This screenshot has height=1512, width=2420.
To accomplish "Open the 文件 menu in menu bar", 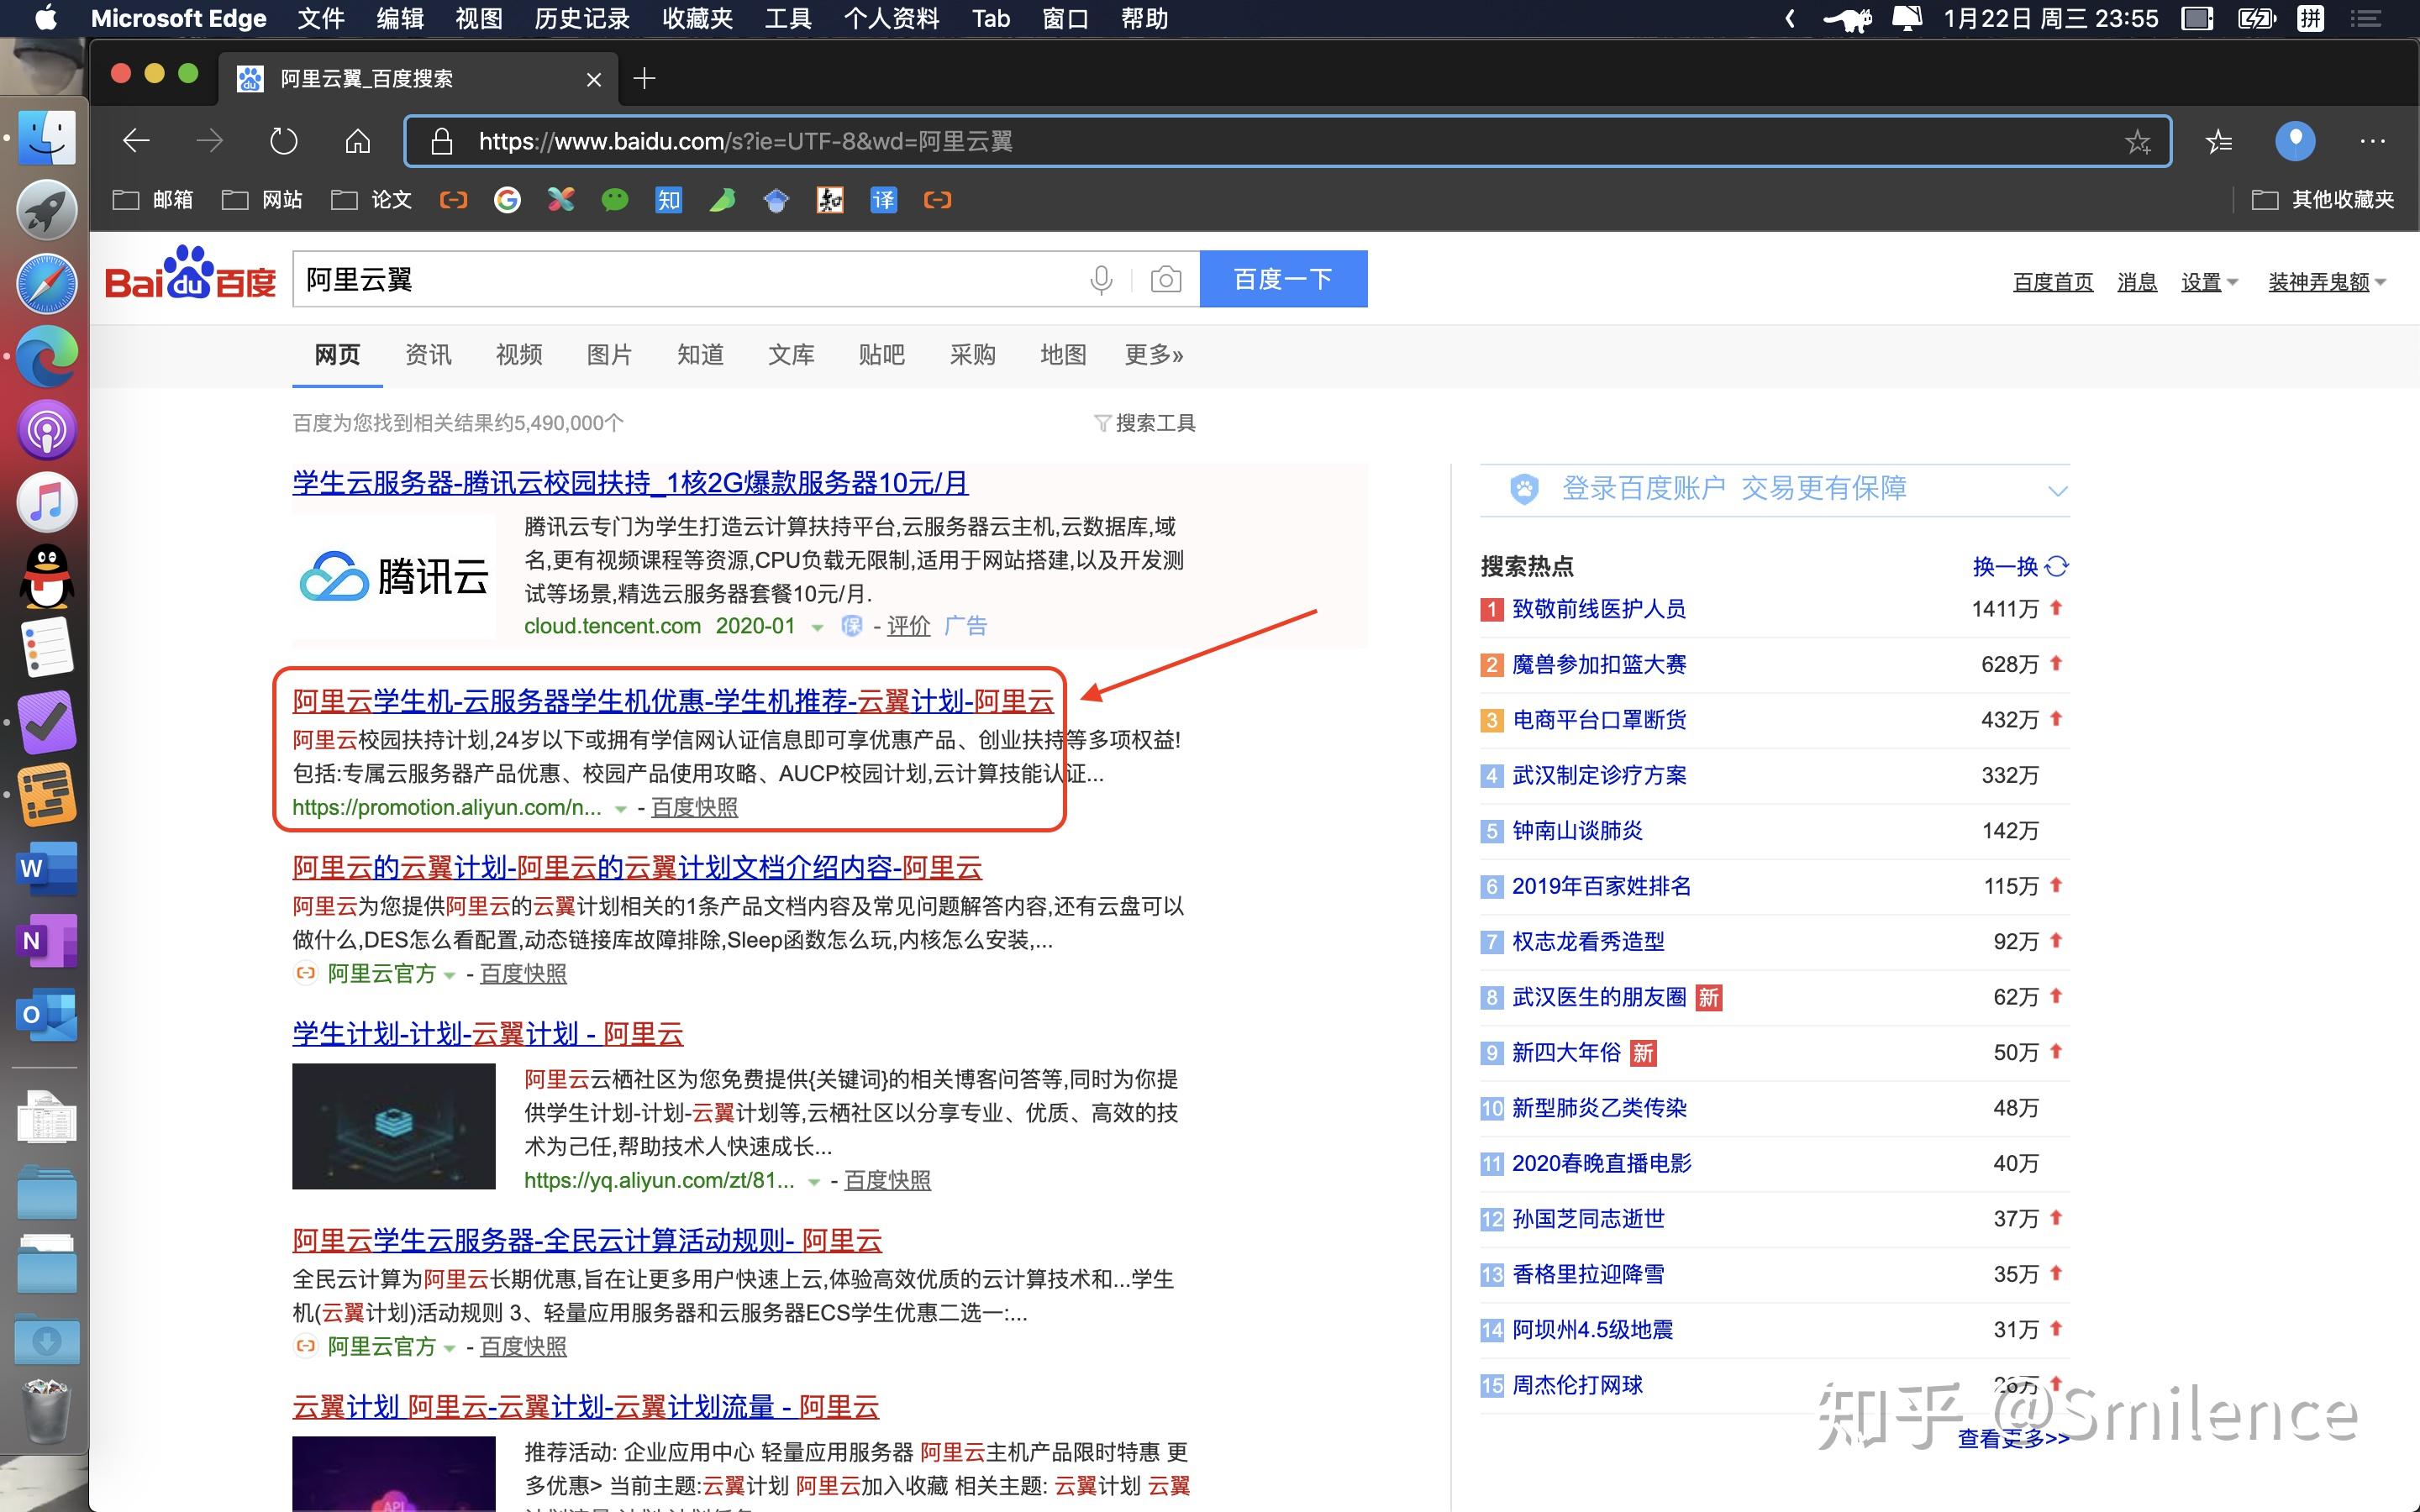I will [x=321, y=19].
